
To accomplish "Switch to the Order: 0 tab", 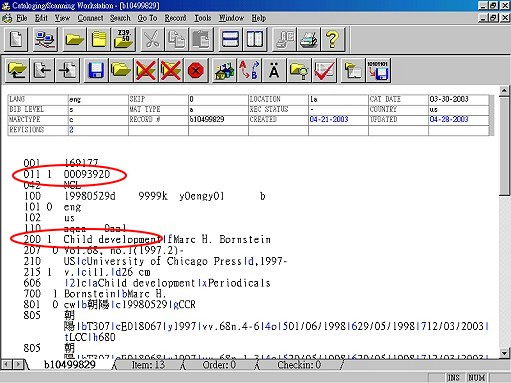I will 219,365.
